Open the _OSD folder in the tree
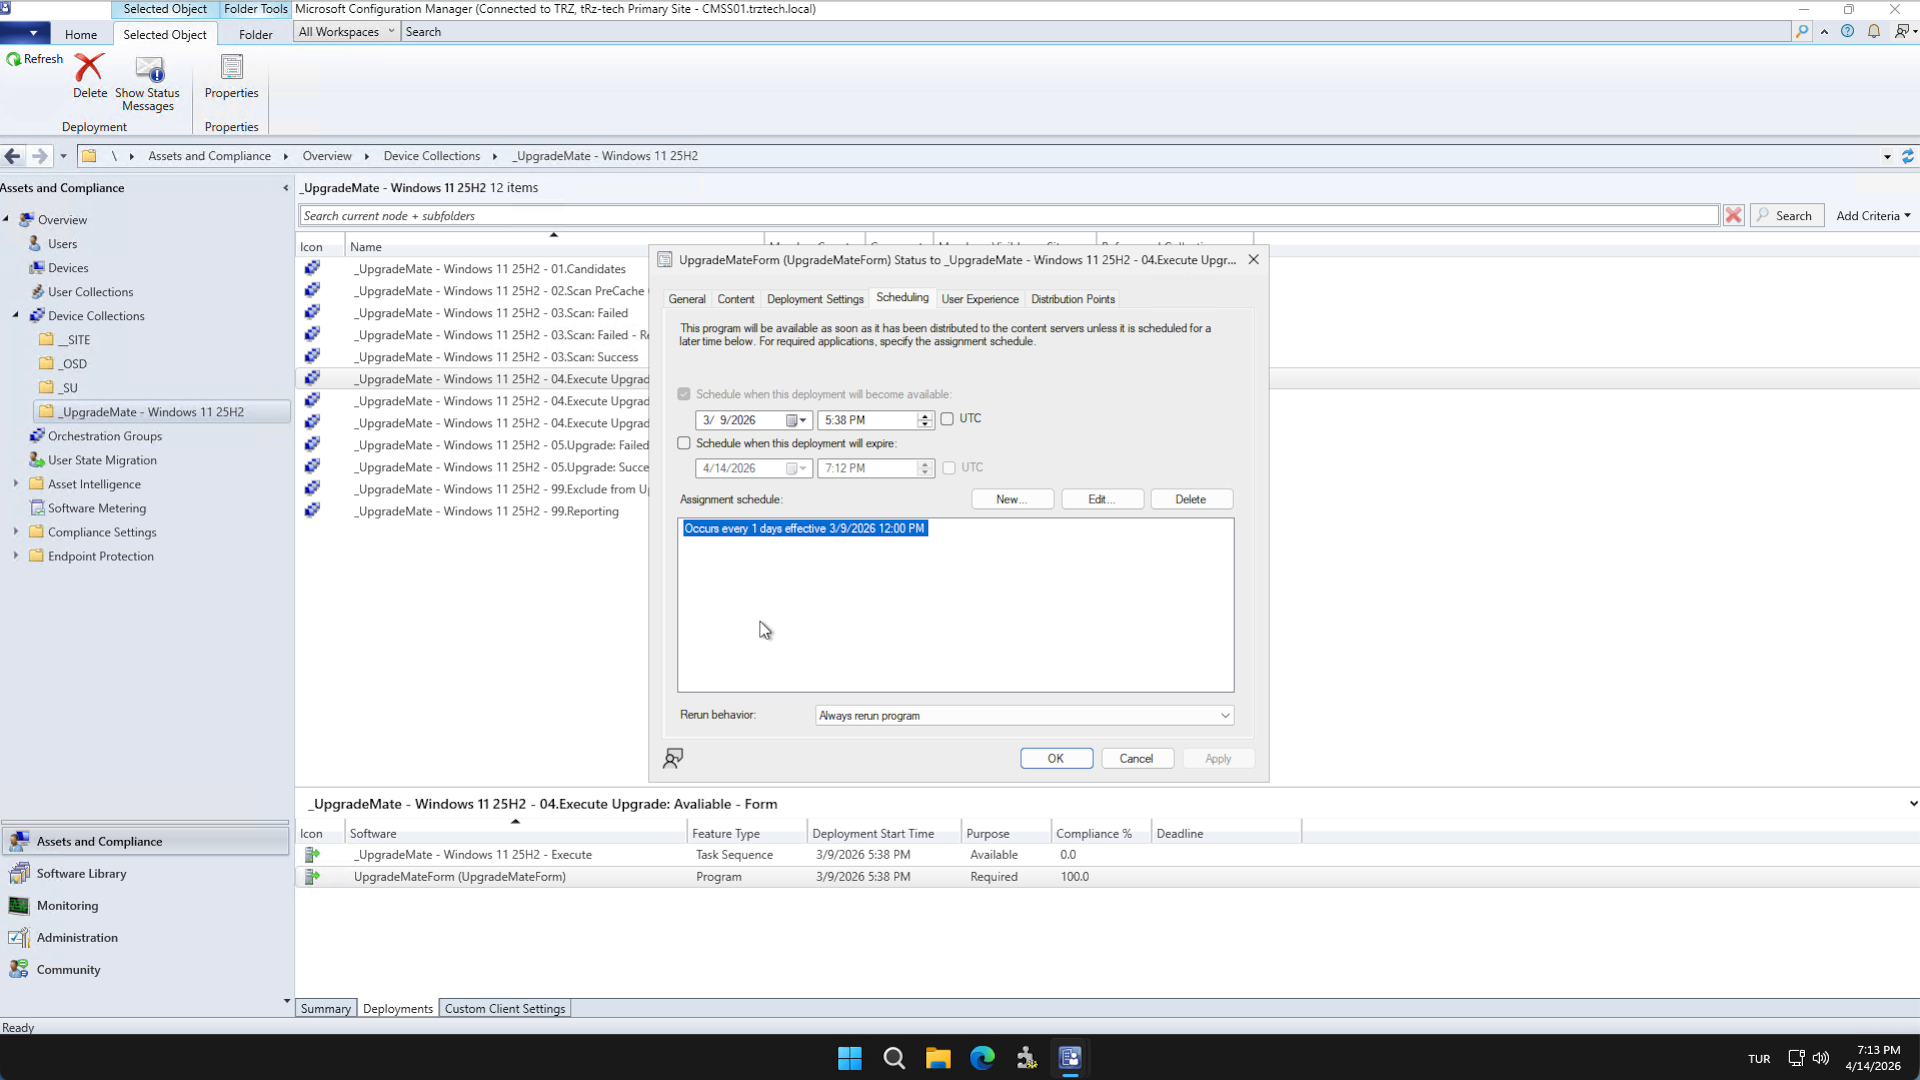Image resolution: width=1920 pixels, height=1080 pixels. (73, 364)
